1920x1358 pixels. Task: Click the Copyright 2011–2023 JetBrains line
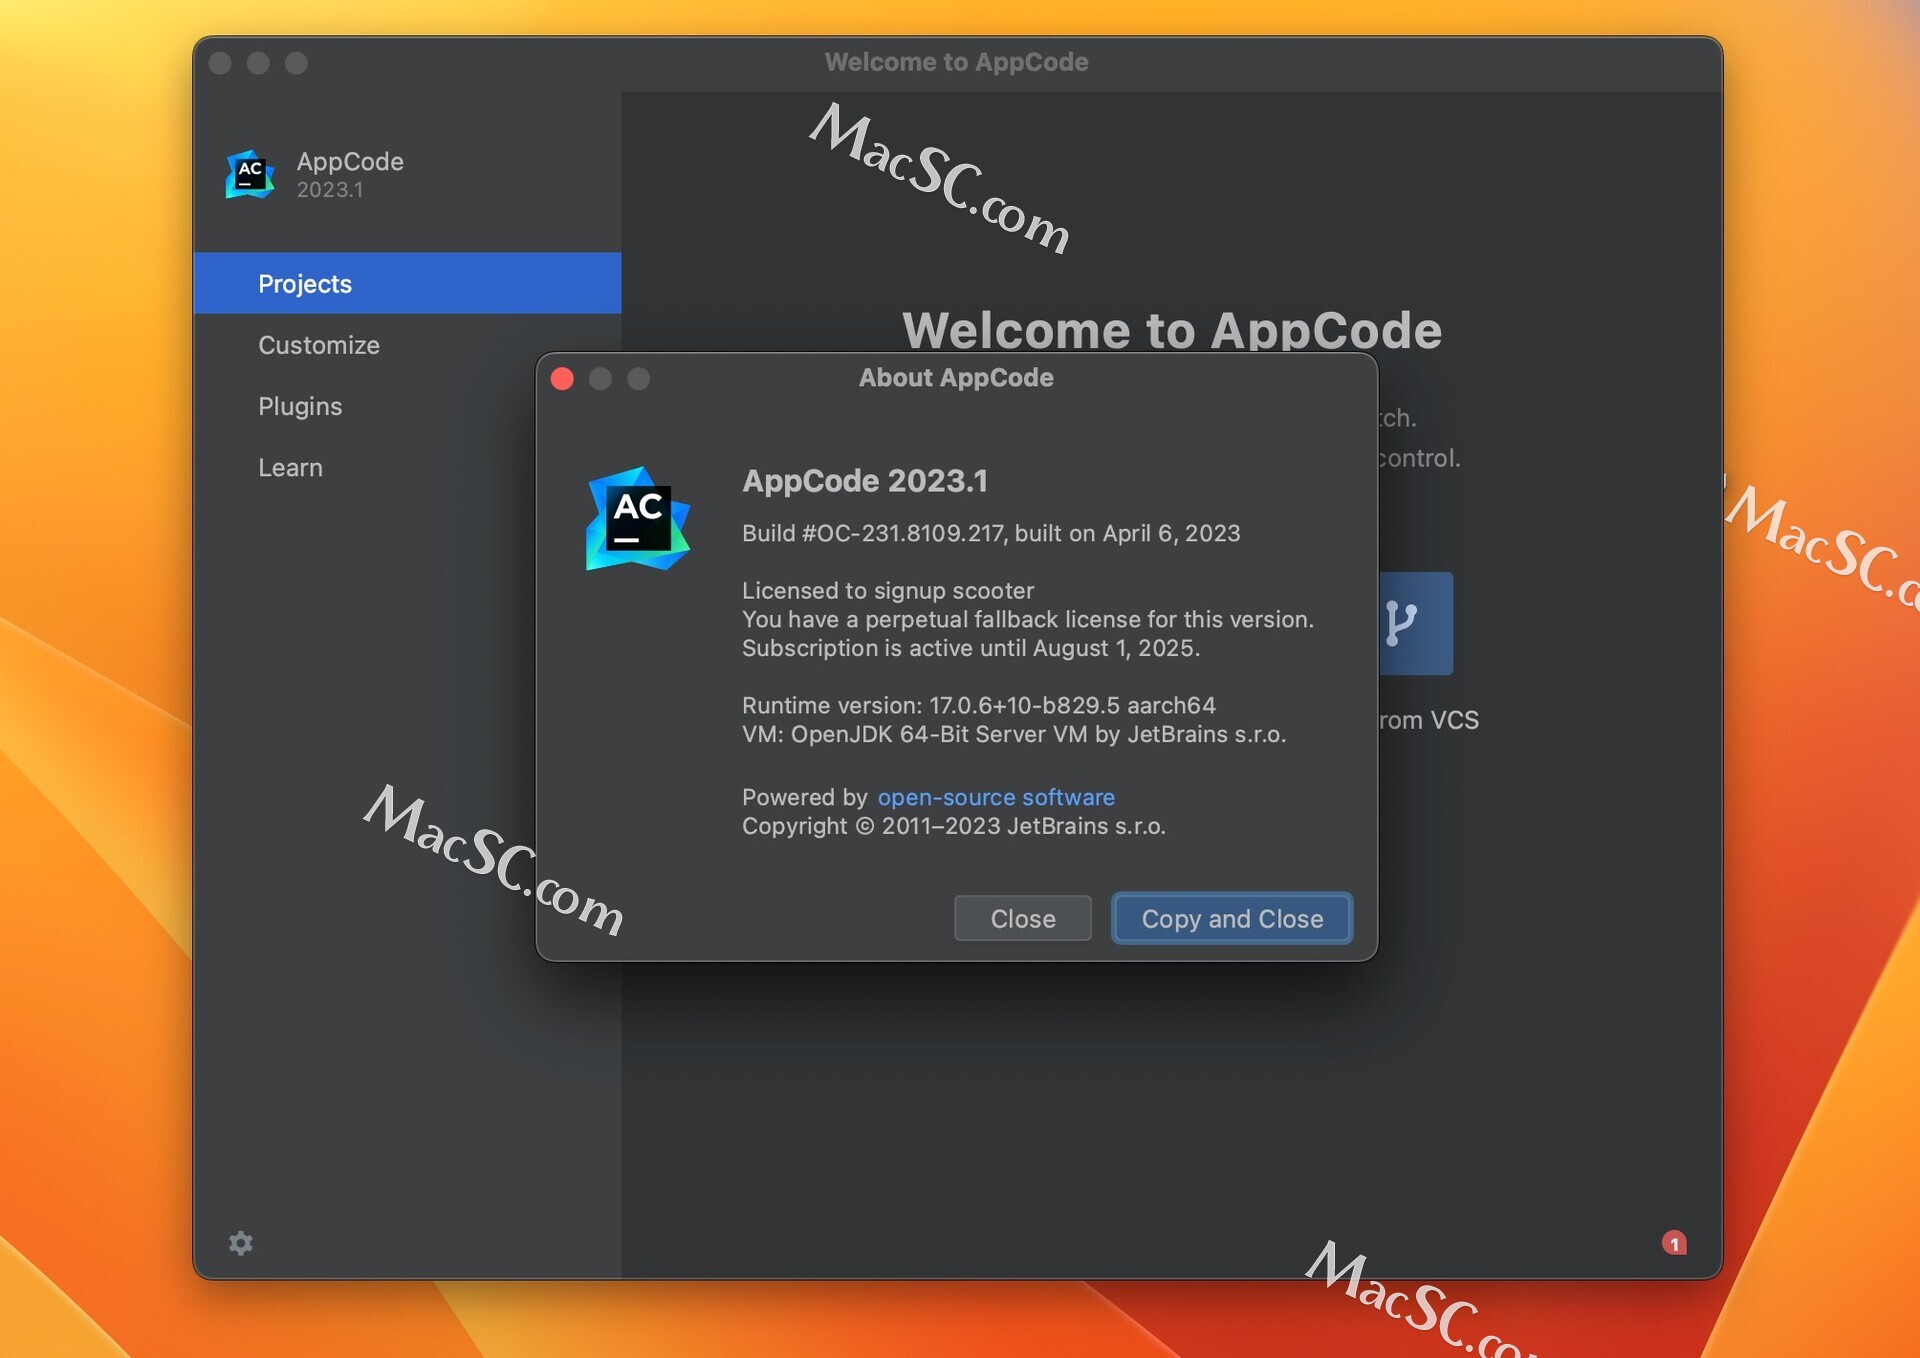pyautogui.click(x=954, y=826)
